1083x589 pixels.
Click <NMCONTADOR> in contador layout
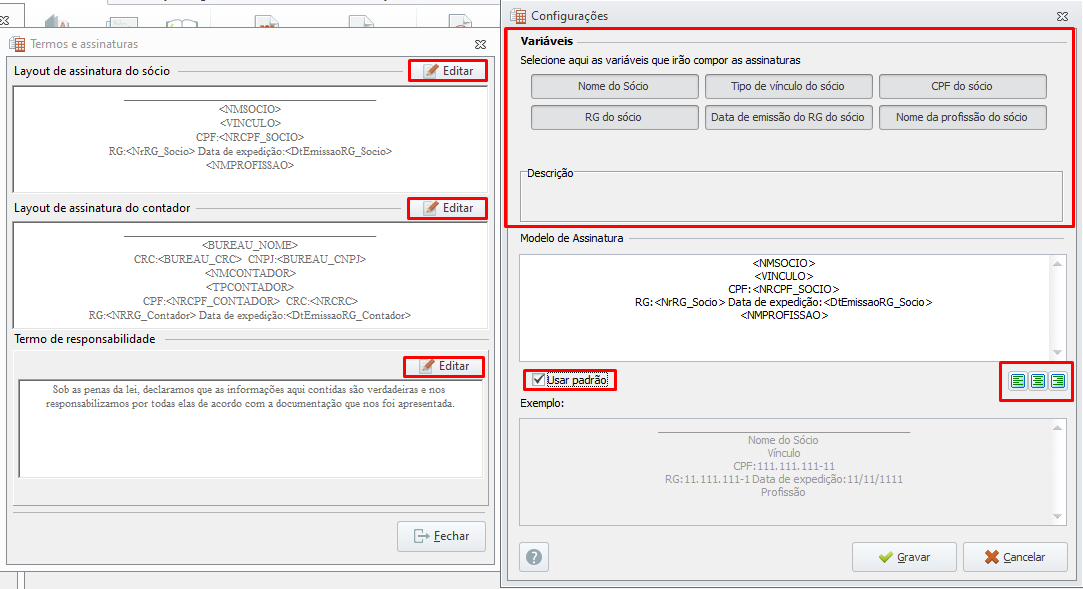click(x=250, y=273)
